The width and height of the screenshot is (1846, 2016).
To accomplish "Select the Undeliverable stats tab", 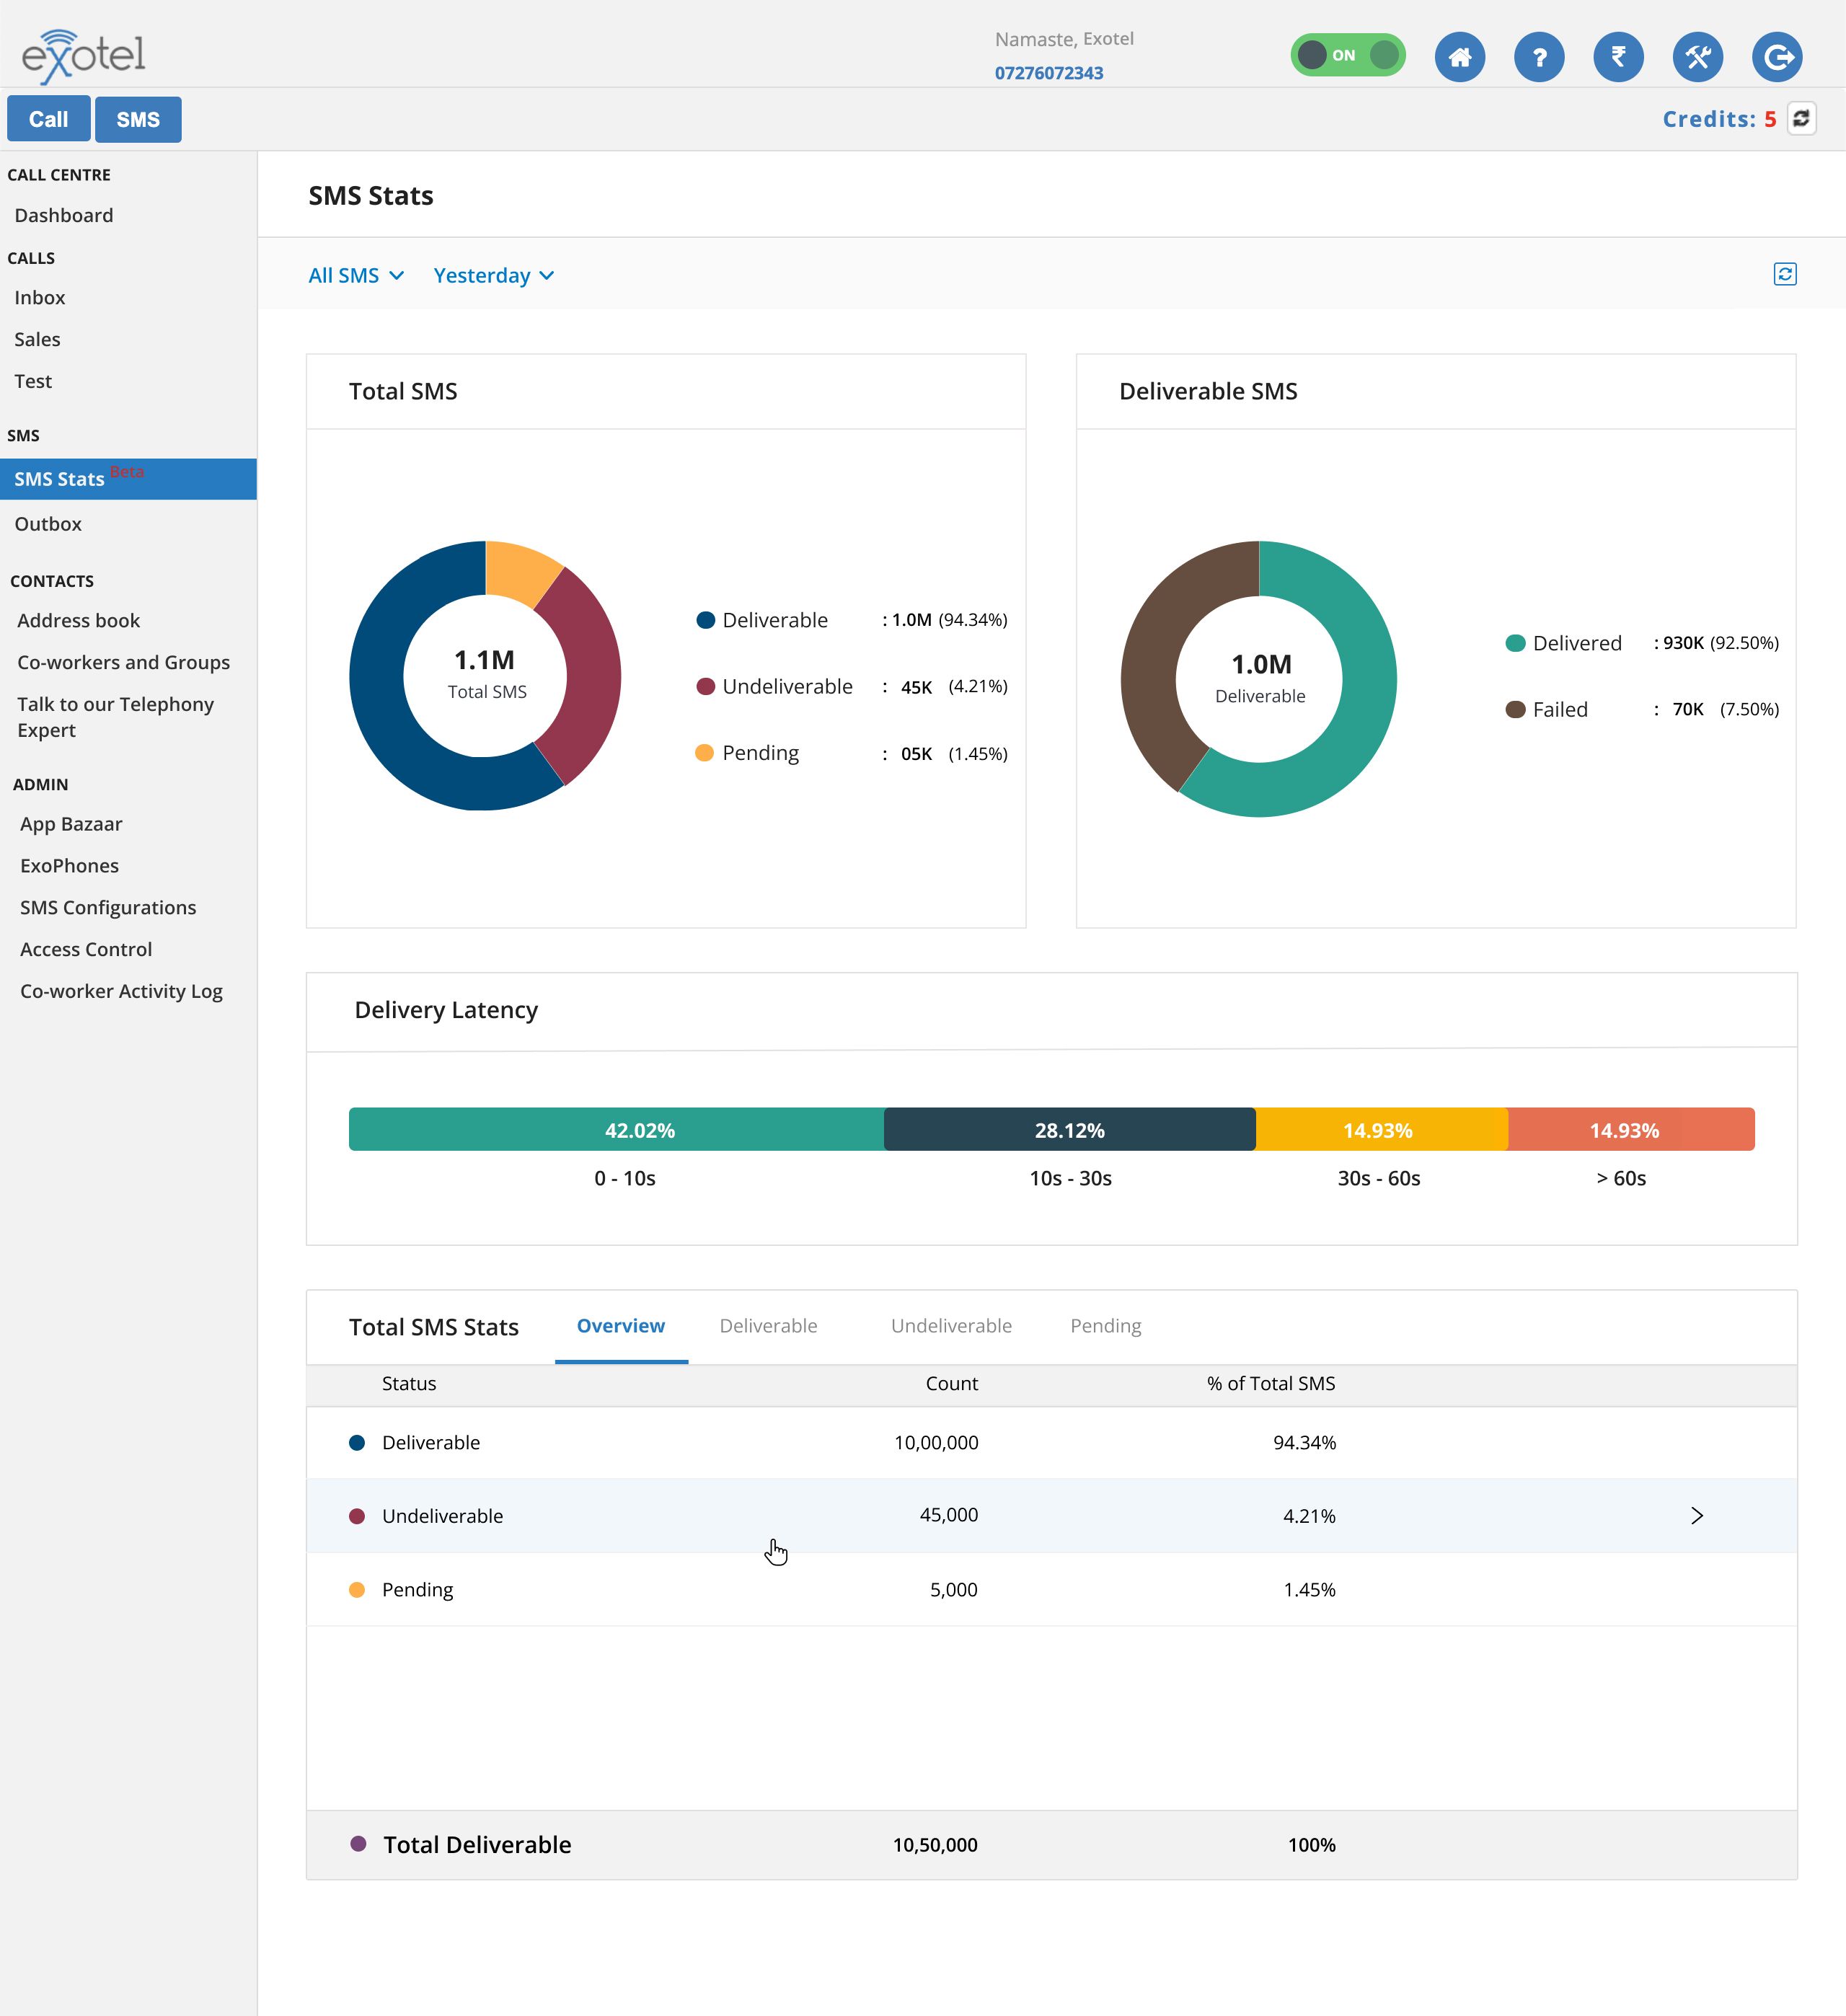I will [951, 1325].
